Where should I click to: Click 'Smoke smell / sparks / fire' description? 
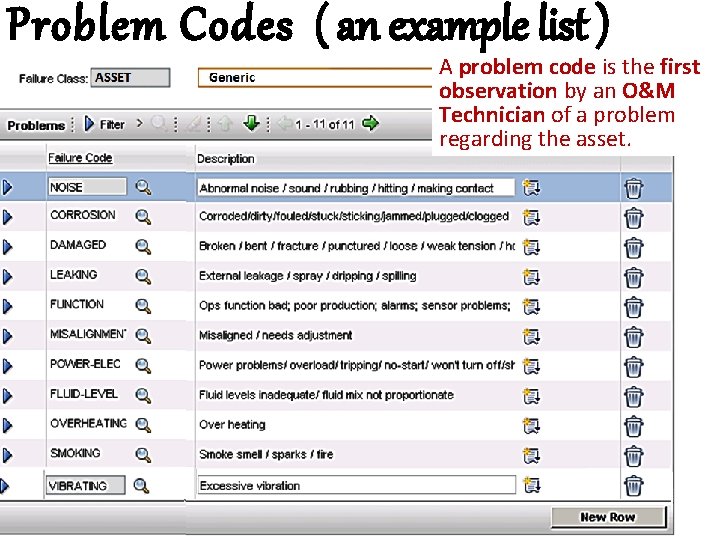click(266, 455)
